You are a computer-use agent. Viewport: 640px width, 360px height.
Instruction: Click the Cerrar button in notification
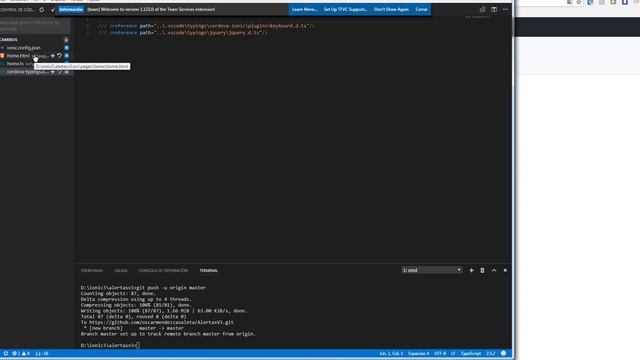[421, 9]
